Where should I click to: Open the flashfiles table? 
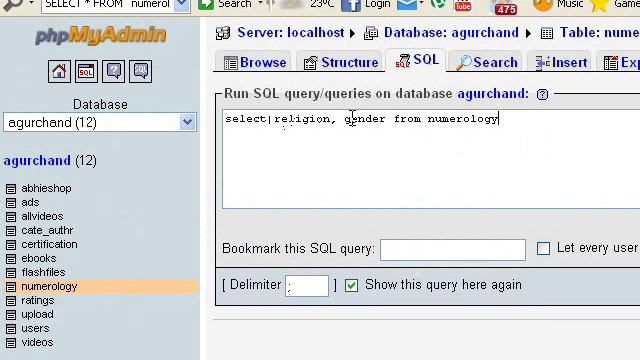[43, 272]
